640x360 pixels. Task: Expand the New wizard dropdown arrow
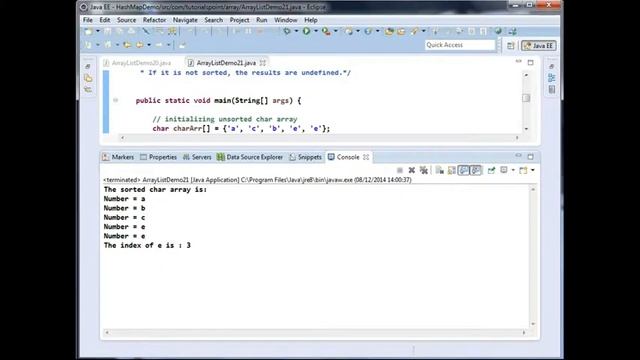point(98,31)
